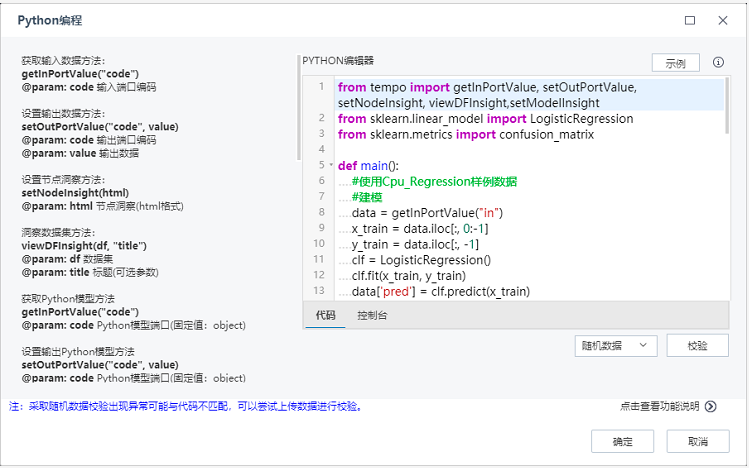749x468 pixels.
Task: Open the 随机数据 dropdown
Action: pyautogui.click(x=615, y=345)
